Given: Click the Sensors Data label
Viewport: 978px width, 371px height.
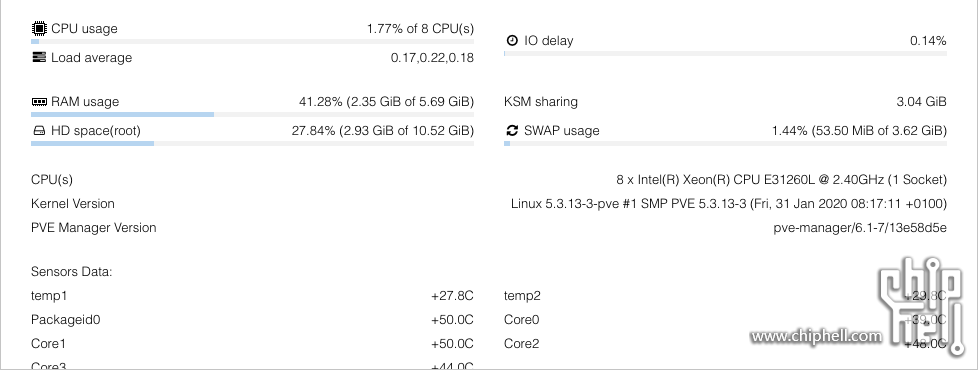Looking at the screenshot, I should (72, 272).
